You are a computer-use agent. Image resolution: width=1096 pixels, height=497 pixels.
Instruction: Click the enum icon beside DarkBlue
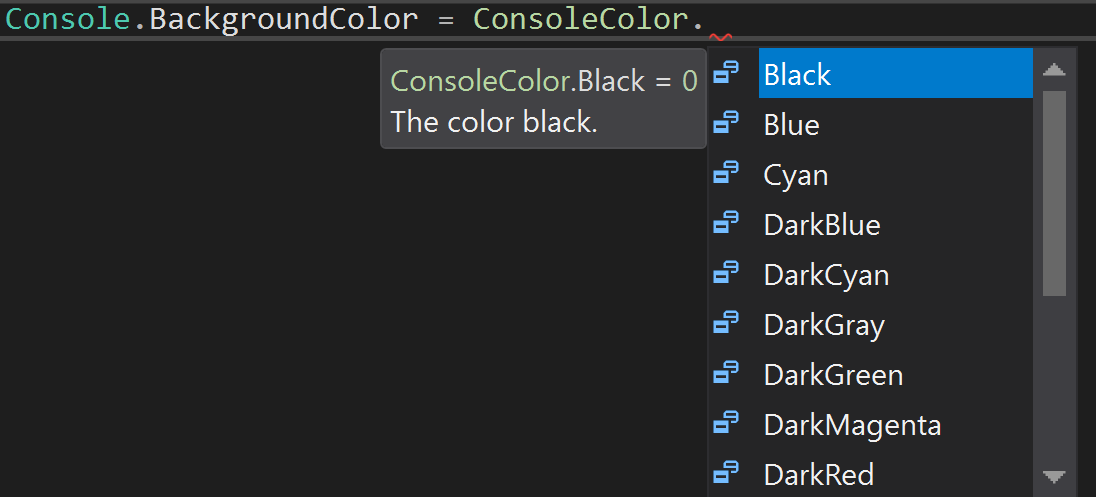pos(726,223)
